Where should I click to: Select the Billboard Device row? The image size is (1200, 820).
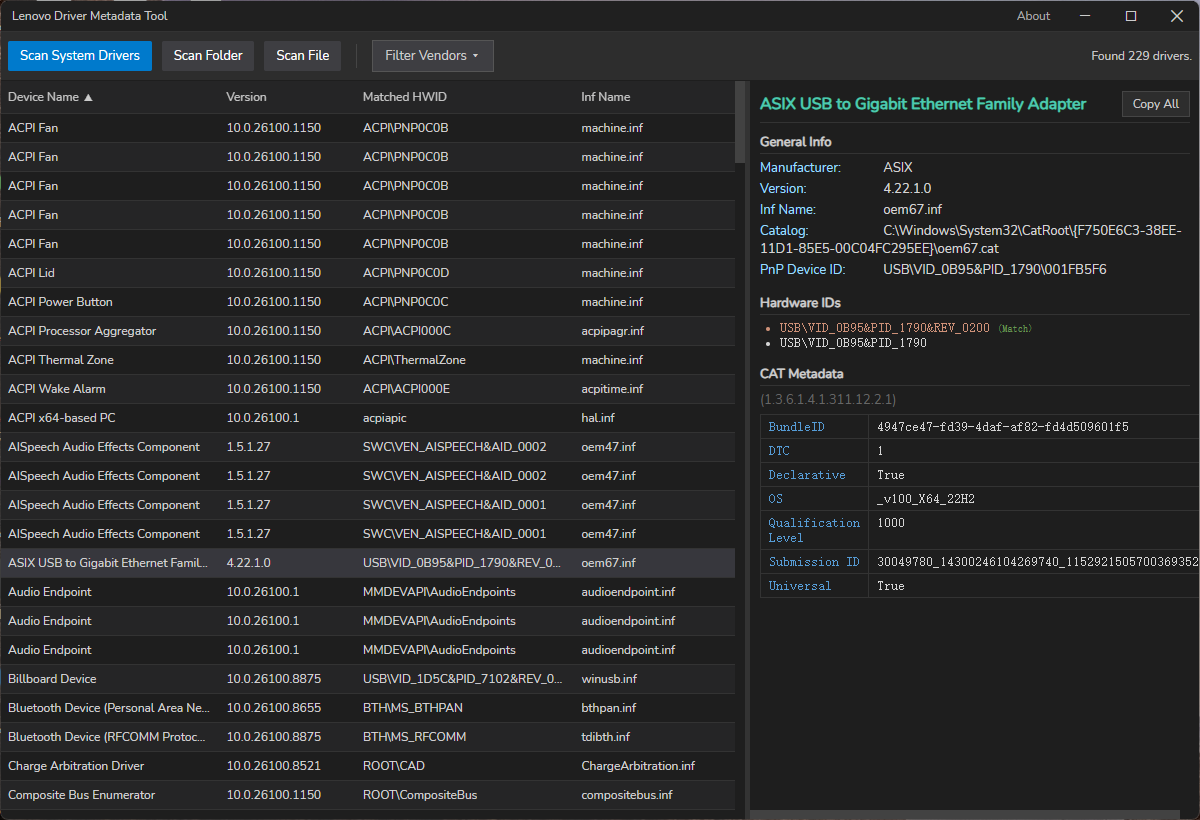[367, 679]
